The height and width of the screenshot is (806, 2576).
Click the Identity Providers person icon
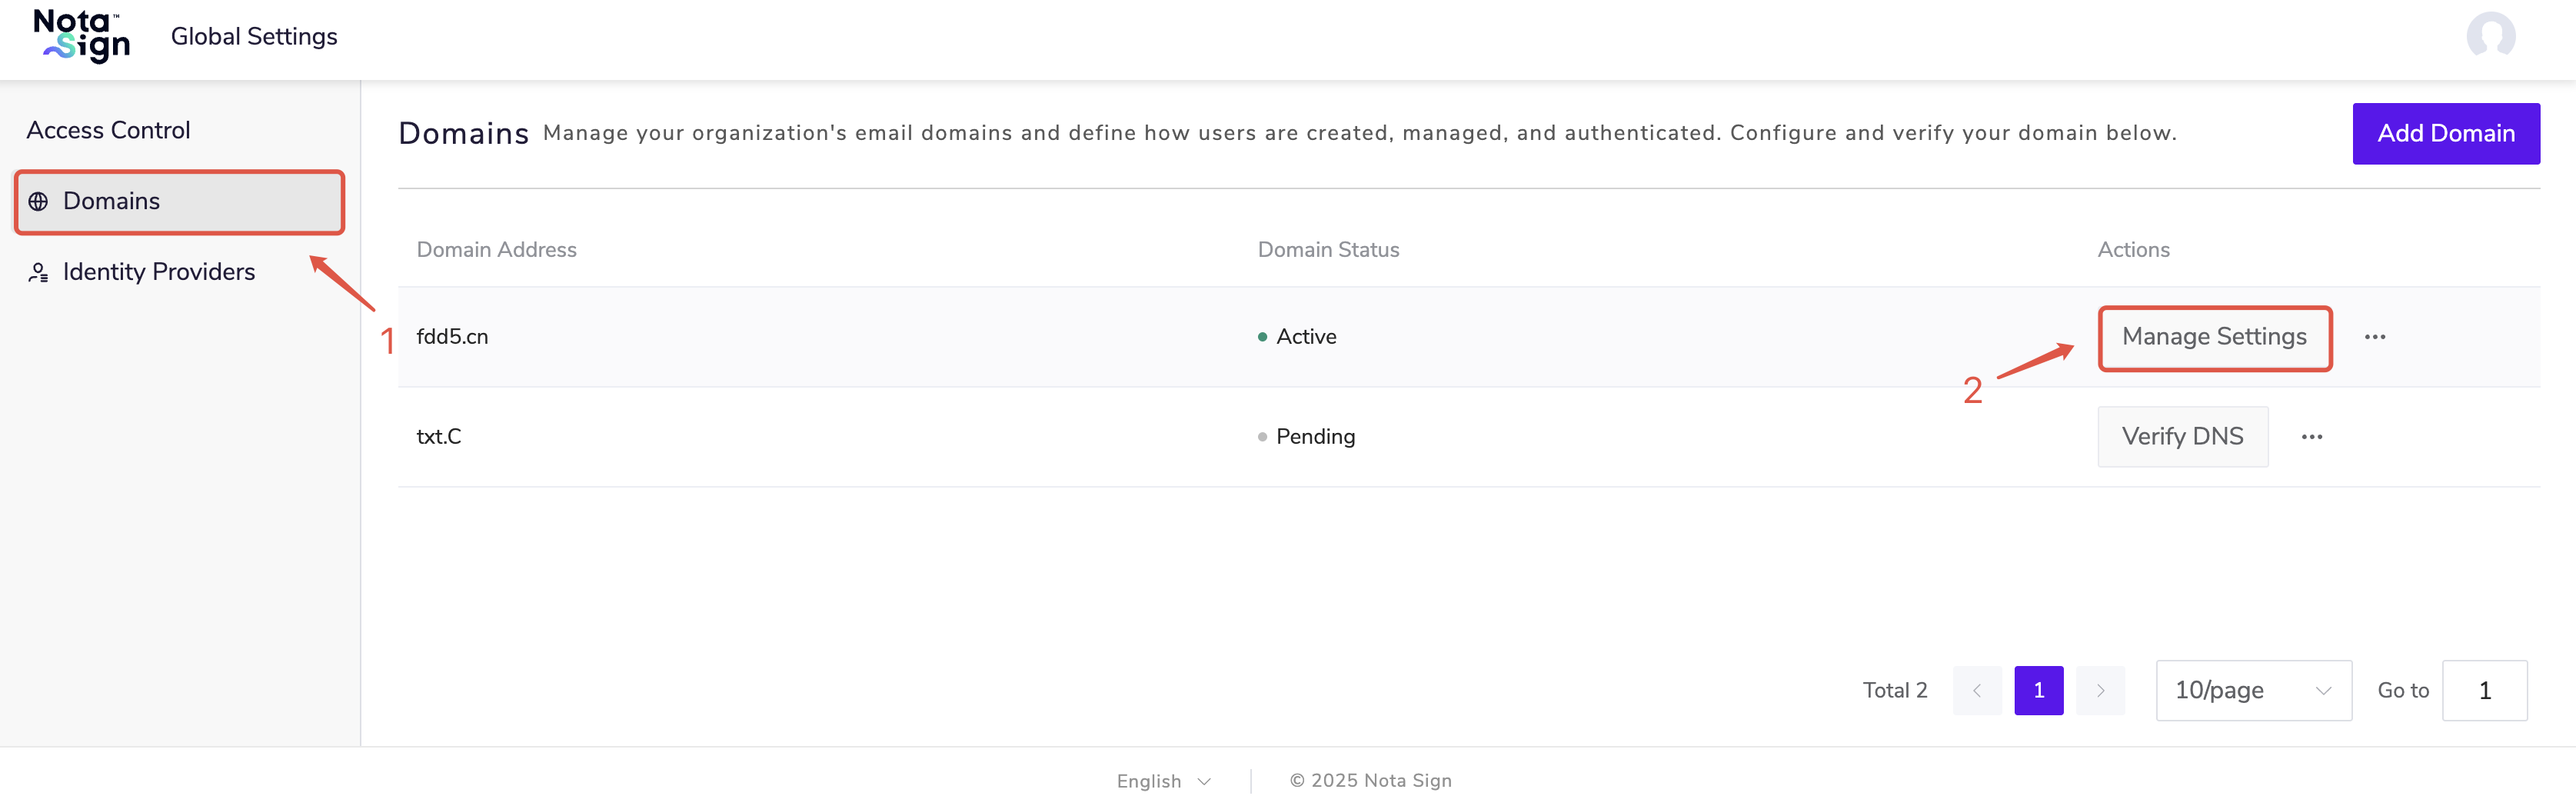(x=38, y=273)
